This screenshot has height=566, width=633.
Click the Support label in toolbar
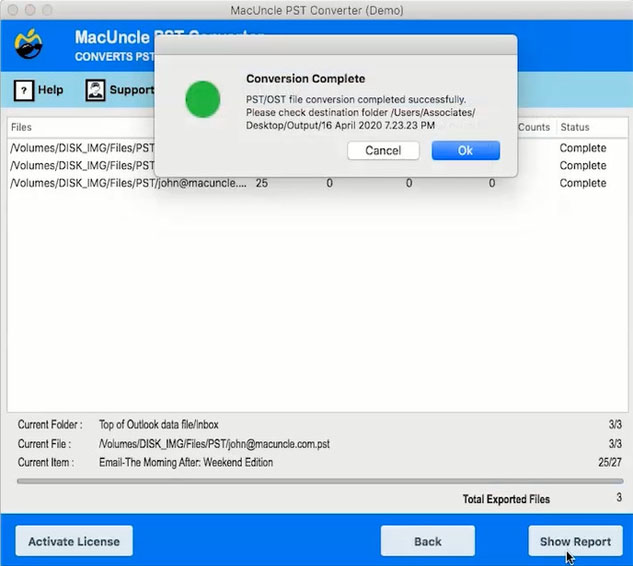[x=132, y=90]
